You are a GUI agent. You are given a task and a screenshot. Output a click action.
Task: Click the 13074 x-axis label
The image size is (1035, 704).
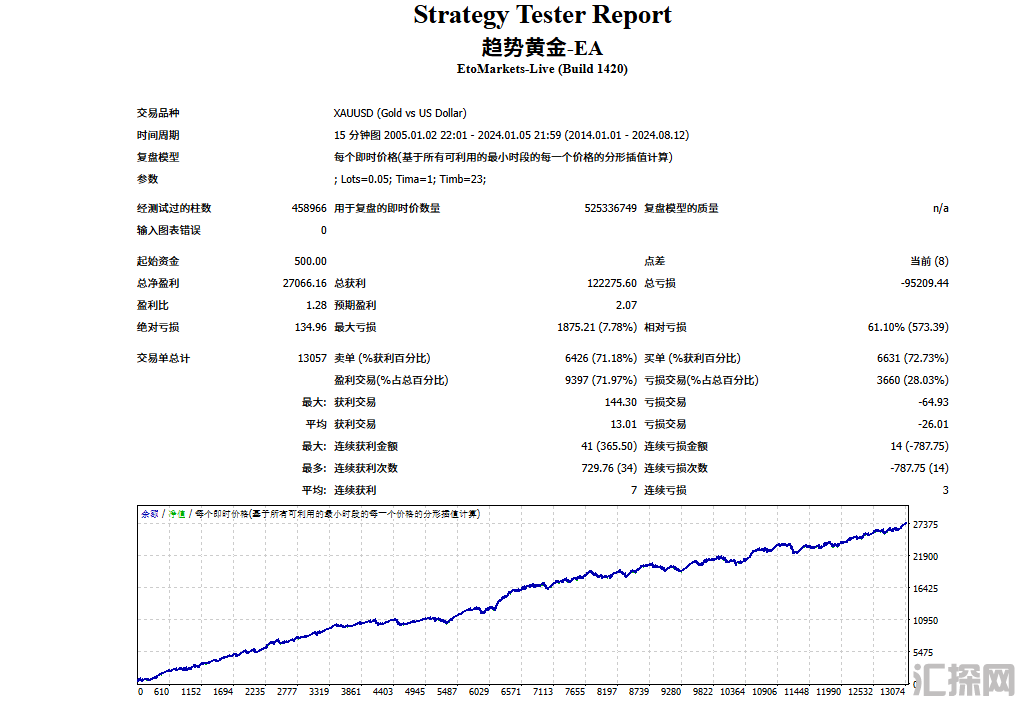892,691
